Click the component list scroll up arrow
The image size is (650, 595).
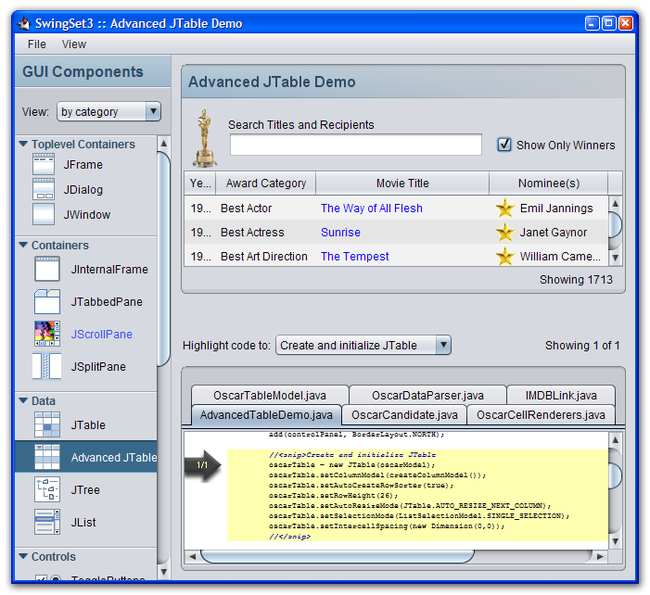[164, 143]
